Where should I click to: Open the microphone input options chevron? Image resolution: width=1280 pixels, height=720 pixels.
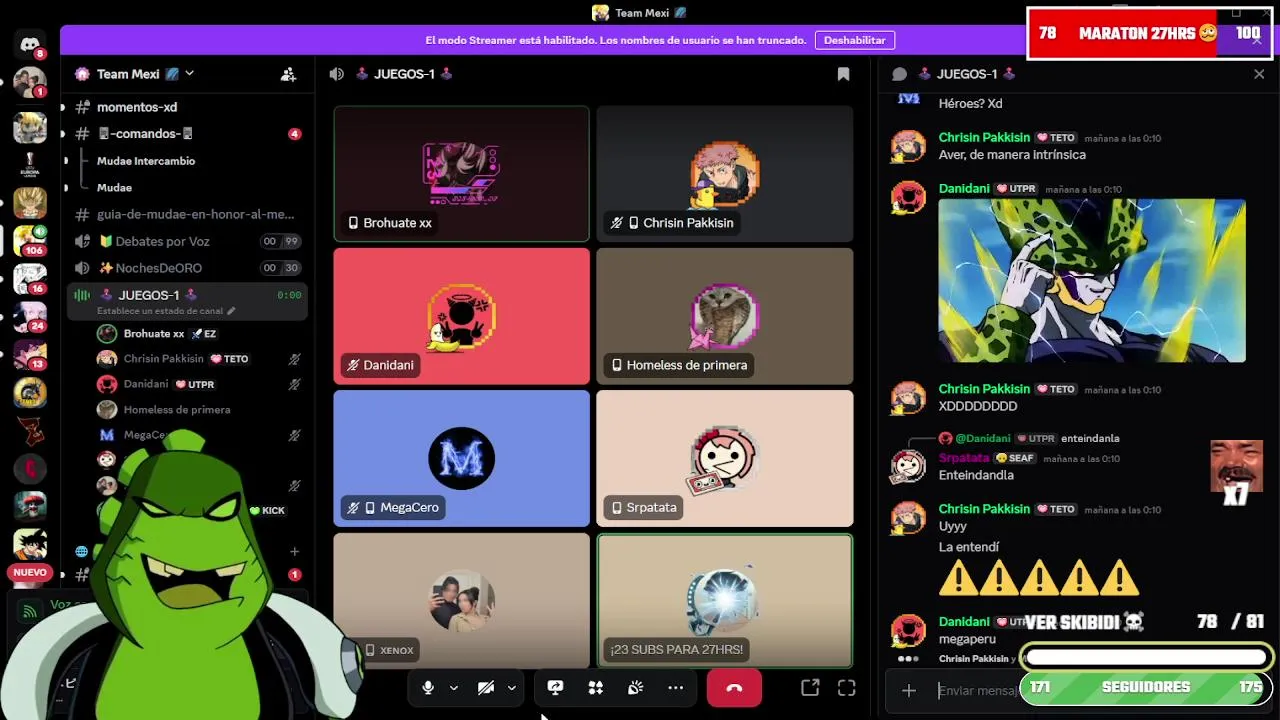click(x=453, y=688)
